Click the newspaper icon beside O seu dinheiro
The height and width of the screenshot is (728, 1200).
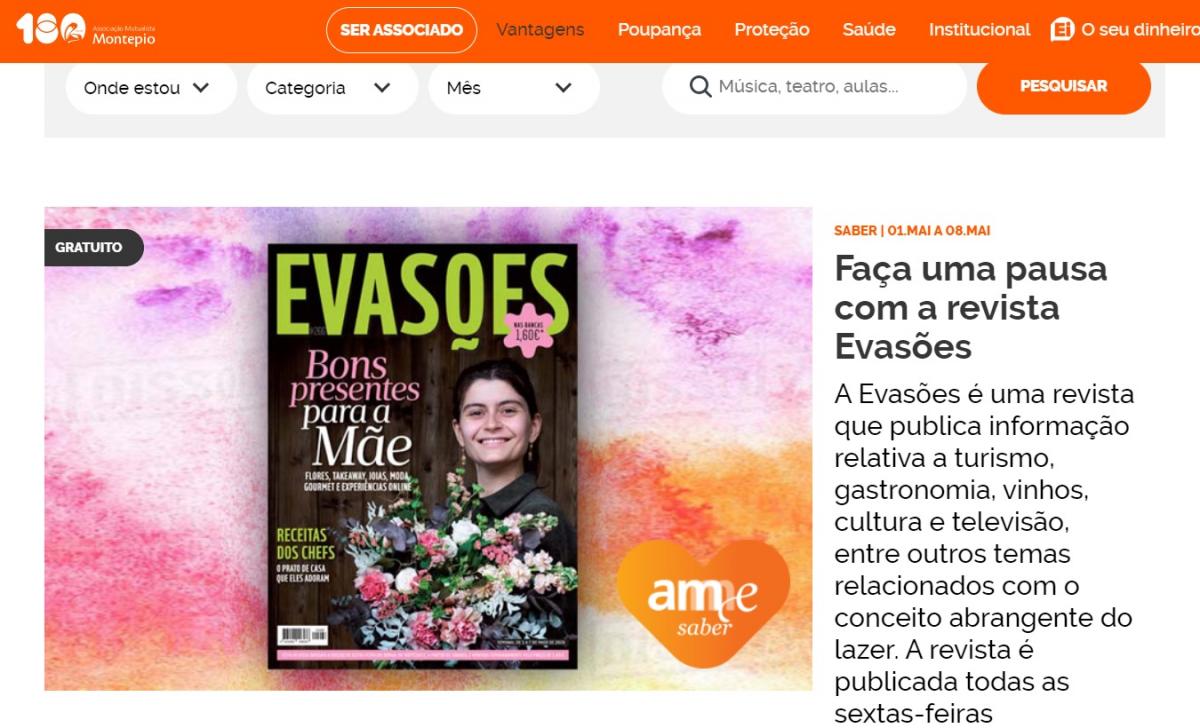(1062, 30)
